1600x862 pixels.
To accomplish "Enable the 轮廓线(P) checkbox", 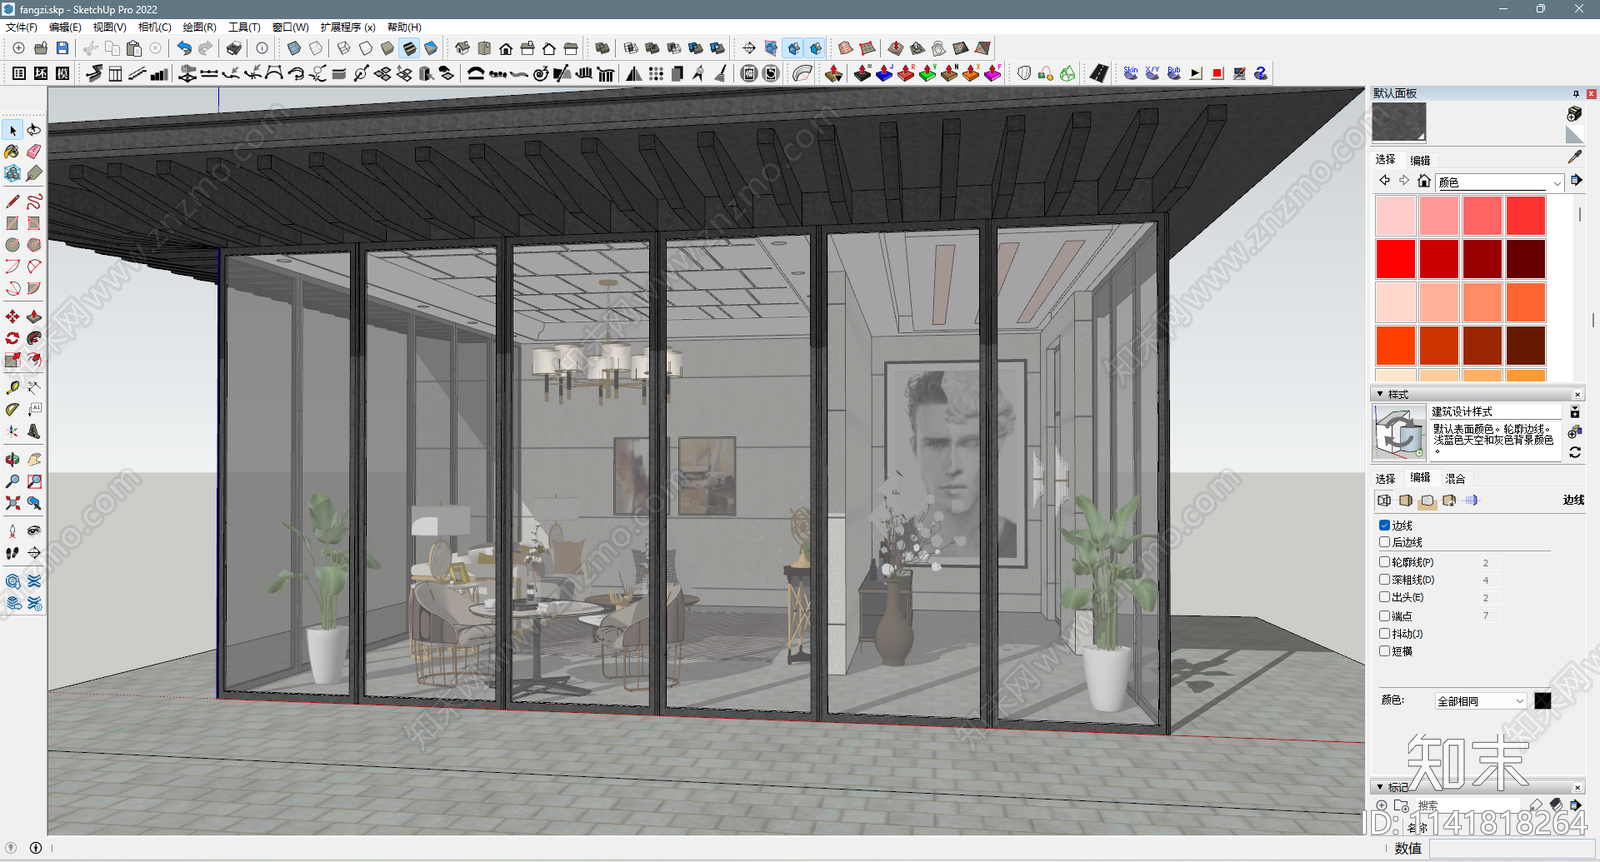I will tap(1385, 562).
